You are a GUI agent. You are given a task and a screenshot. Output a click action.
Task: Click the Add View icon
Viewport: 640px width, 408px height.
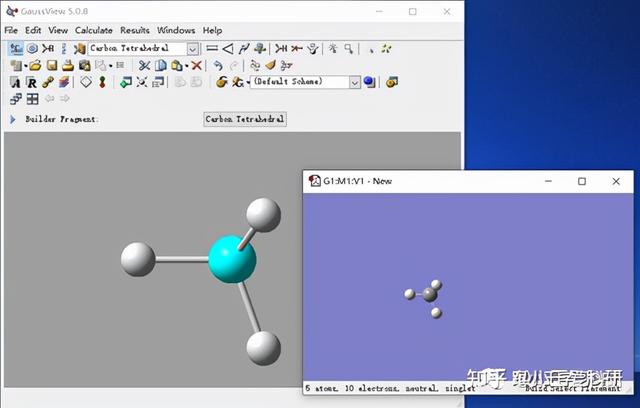coord(126,82)
